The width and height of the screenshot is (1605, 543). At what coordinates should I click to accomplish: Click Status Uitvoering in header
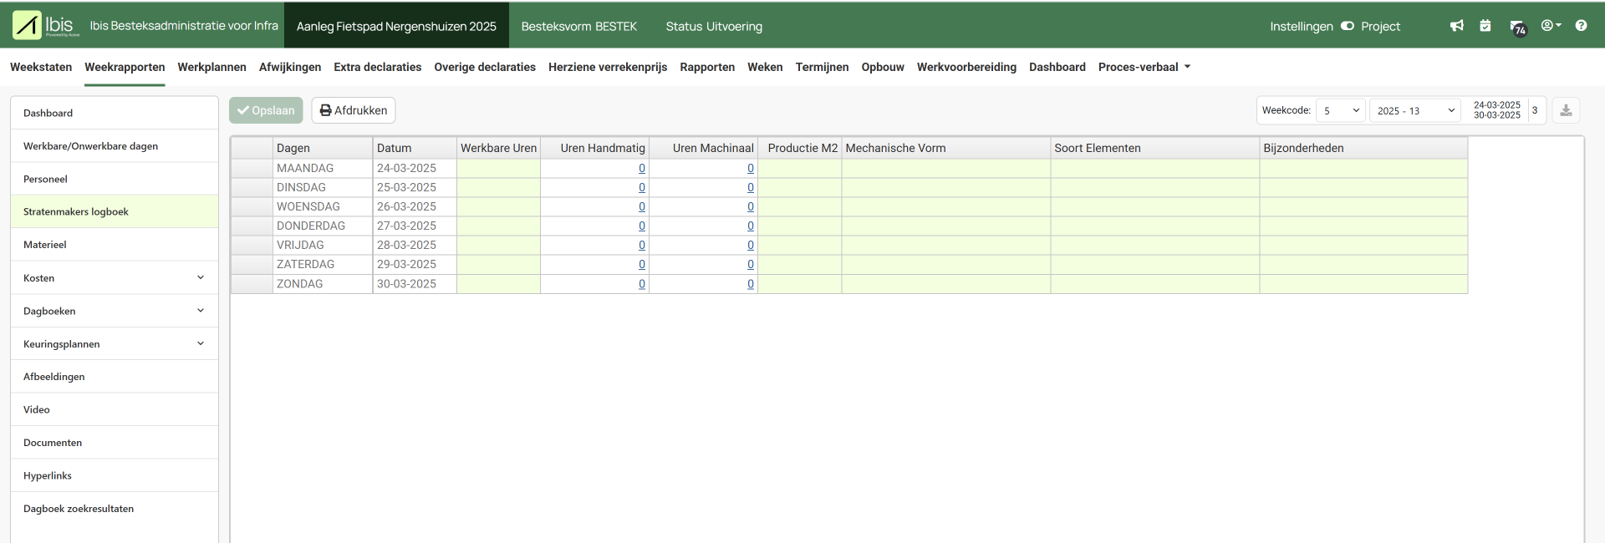[x=714, y=26]
